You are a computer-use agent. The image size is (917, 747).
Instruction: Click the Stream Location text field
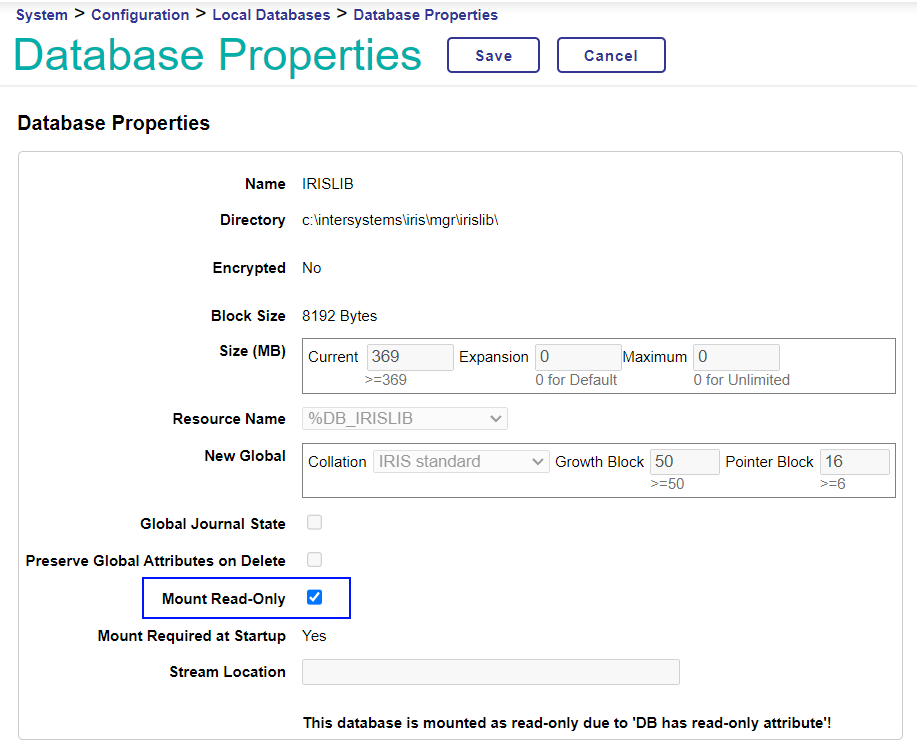click(490, 672)
